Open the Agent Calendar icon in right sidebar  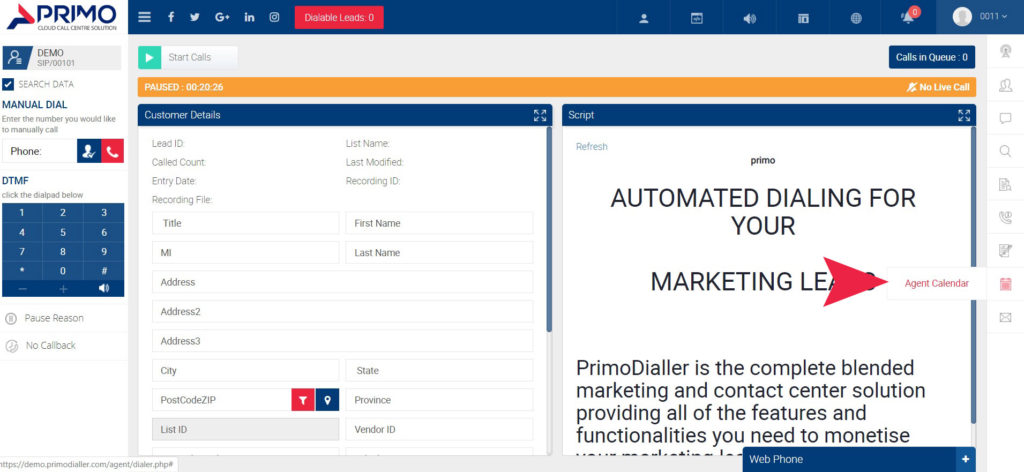(1005, 284)
